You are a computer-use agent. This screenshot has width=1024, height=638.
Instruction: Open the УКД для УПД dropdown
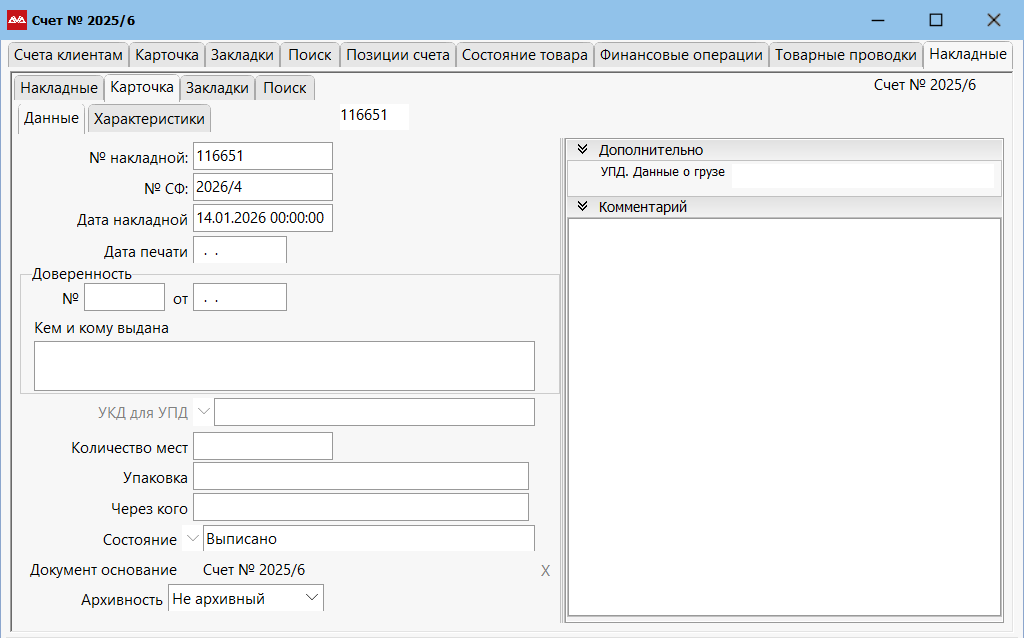(204, 412)
